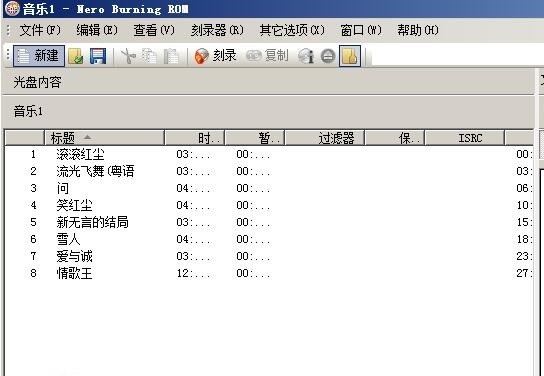Image resolution: width=544 pixels, height=376 pixels.
Task: Click the Paste clipboard icon
Action: point(171,56)
